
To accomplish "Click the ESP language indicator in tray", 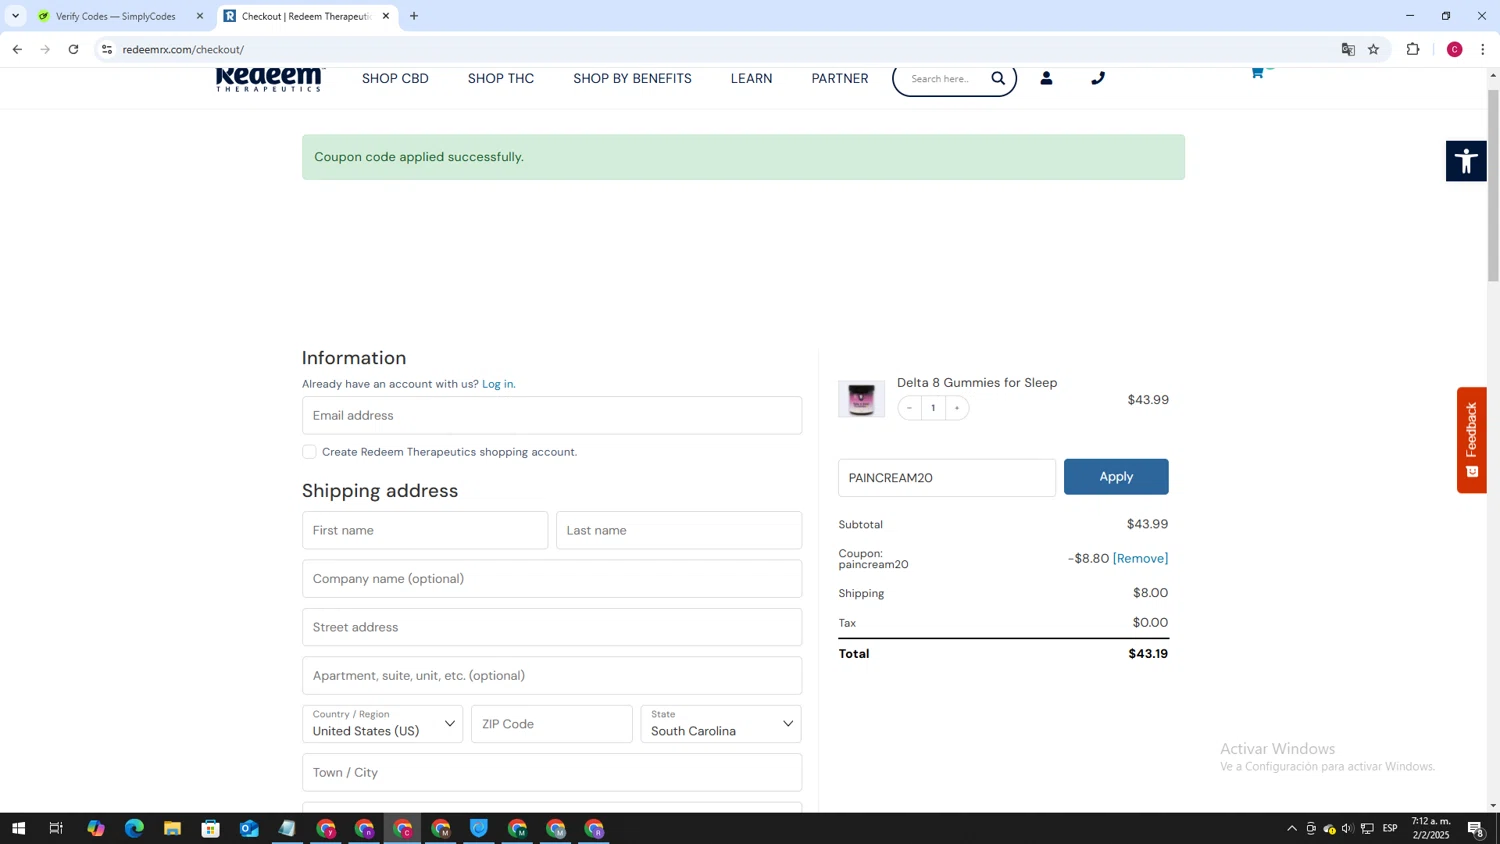I will (1390, 828).
